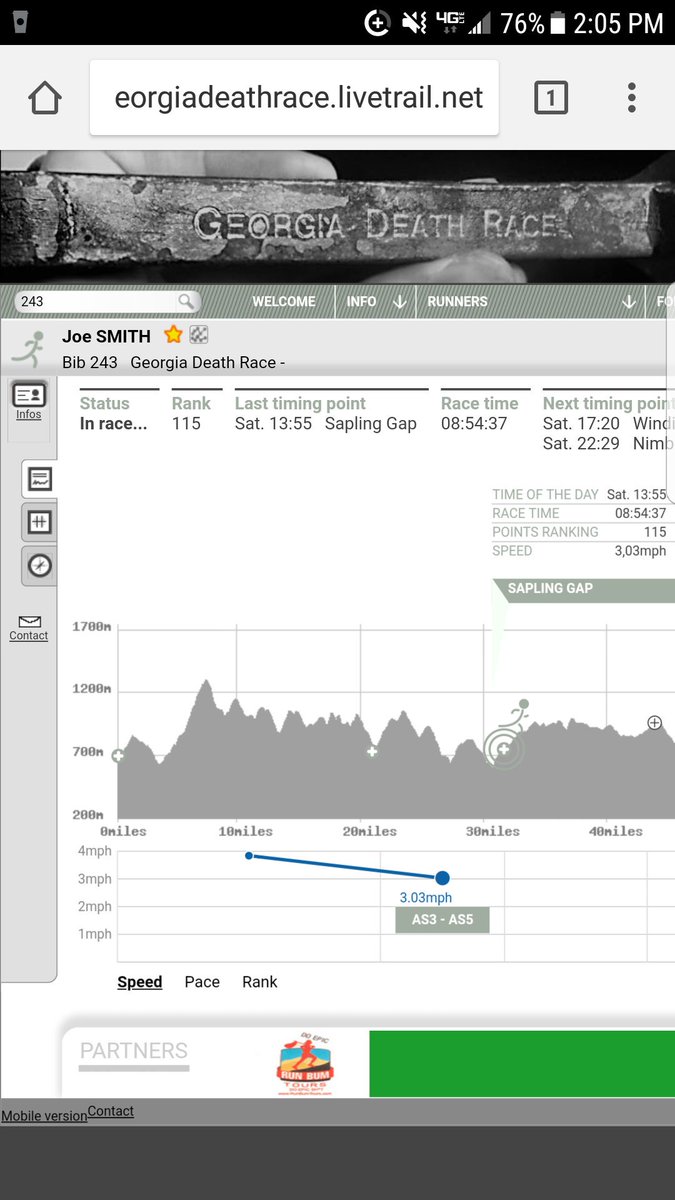Screen dimensions: 675x1200
Task: Click the POINTS RANKING row
Action: tap(579, 532)
